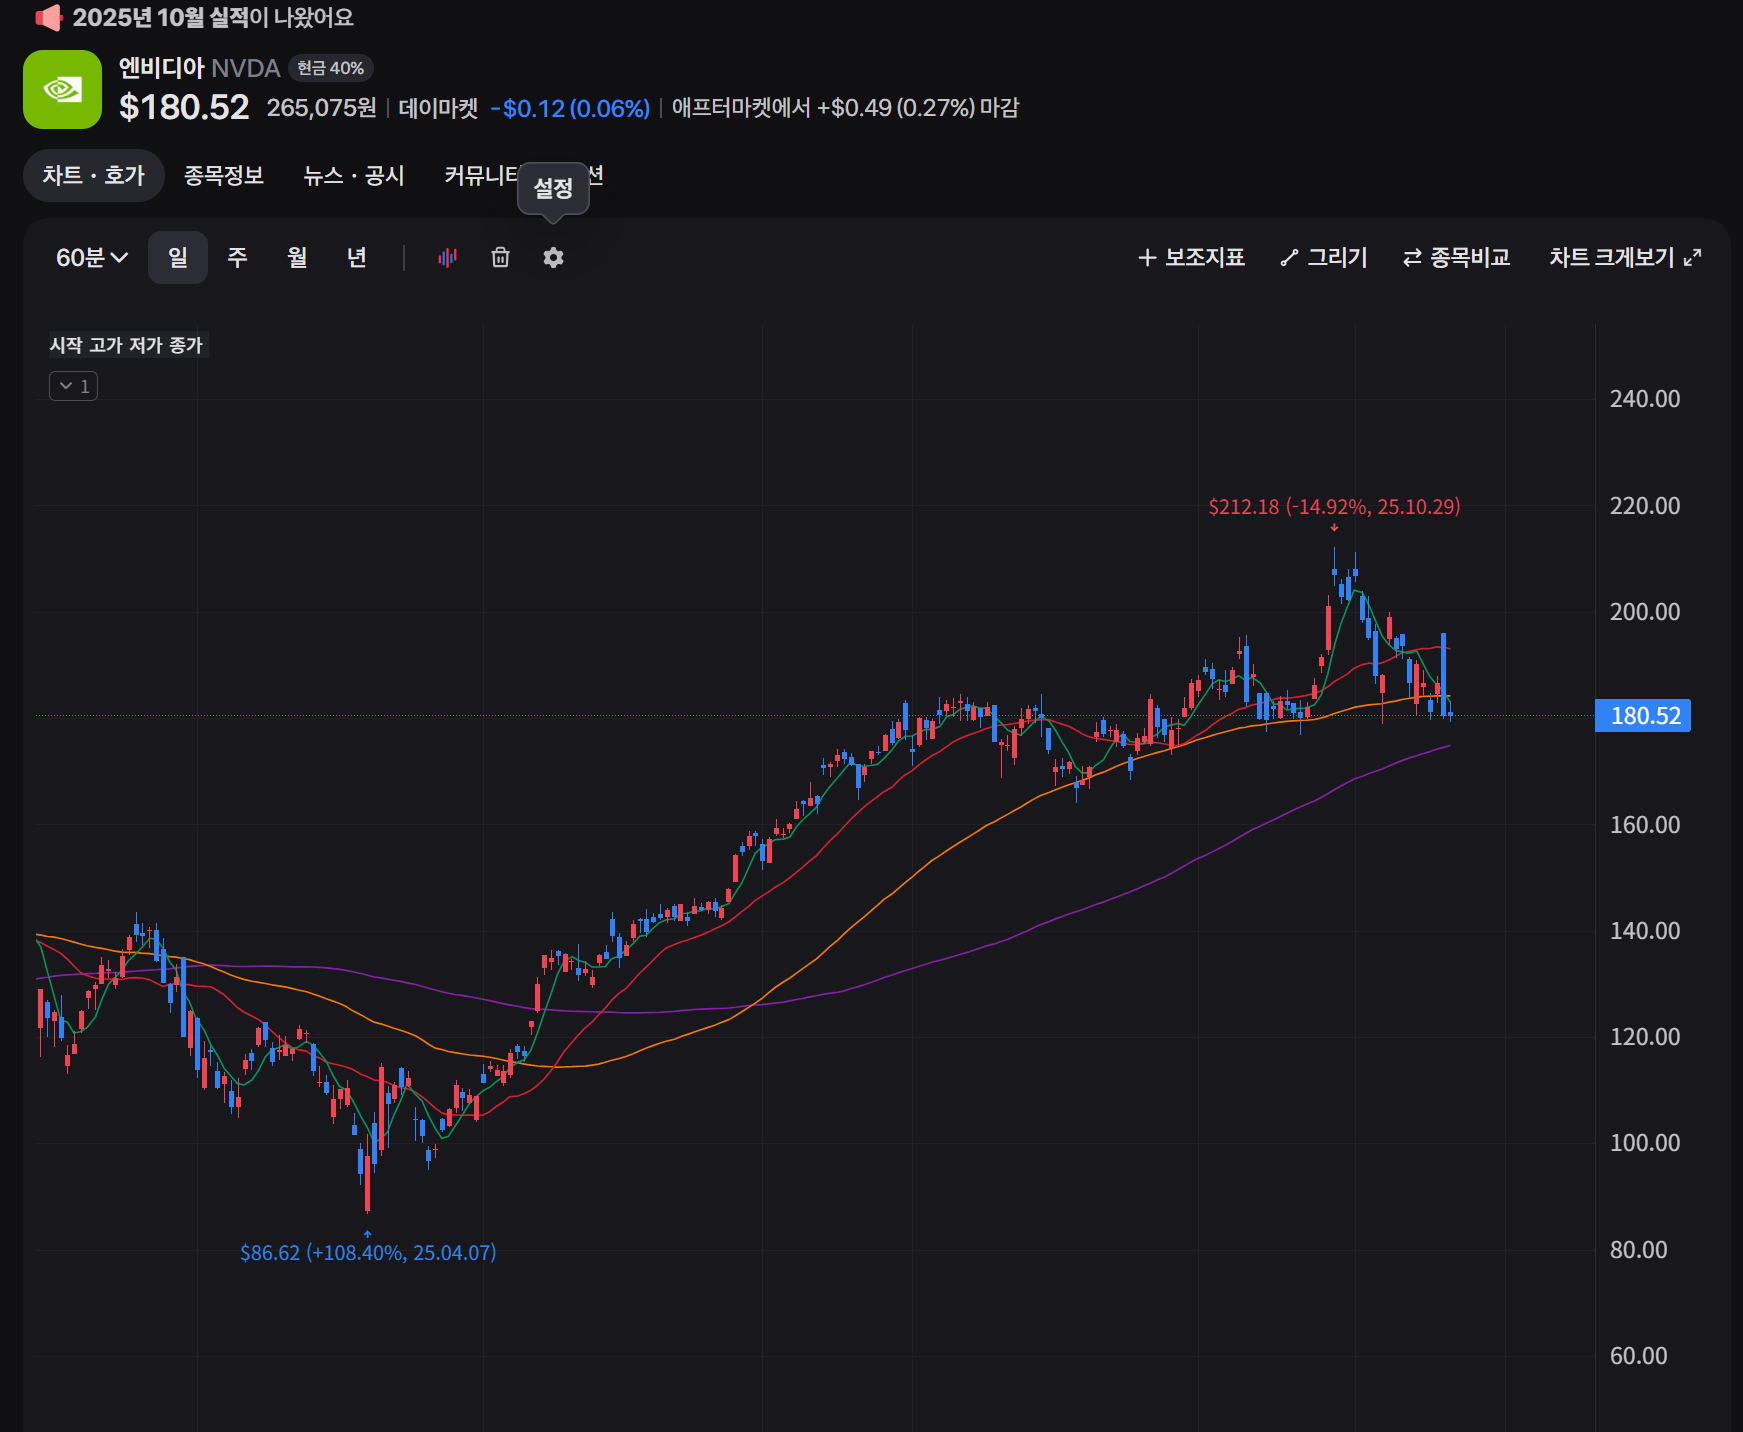Click the $86.62 low price marker

click(368, 1253)
